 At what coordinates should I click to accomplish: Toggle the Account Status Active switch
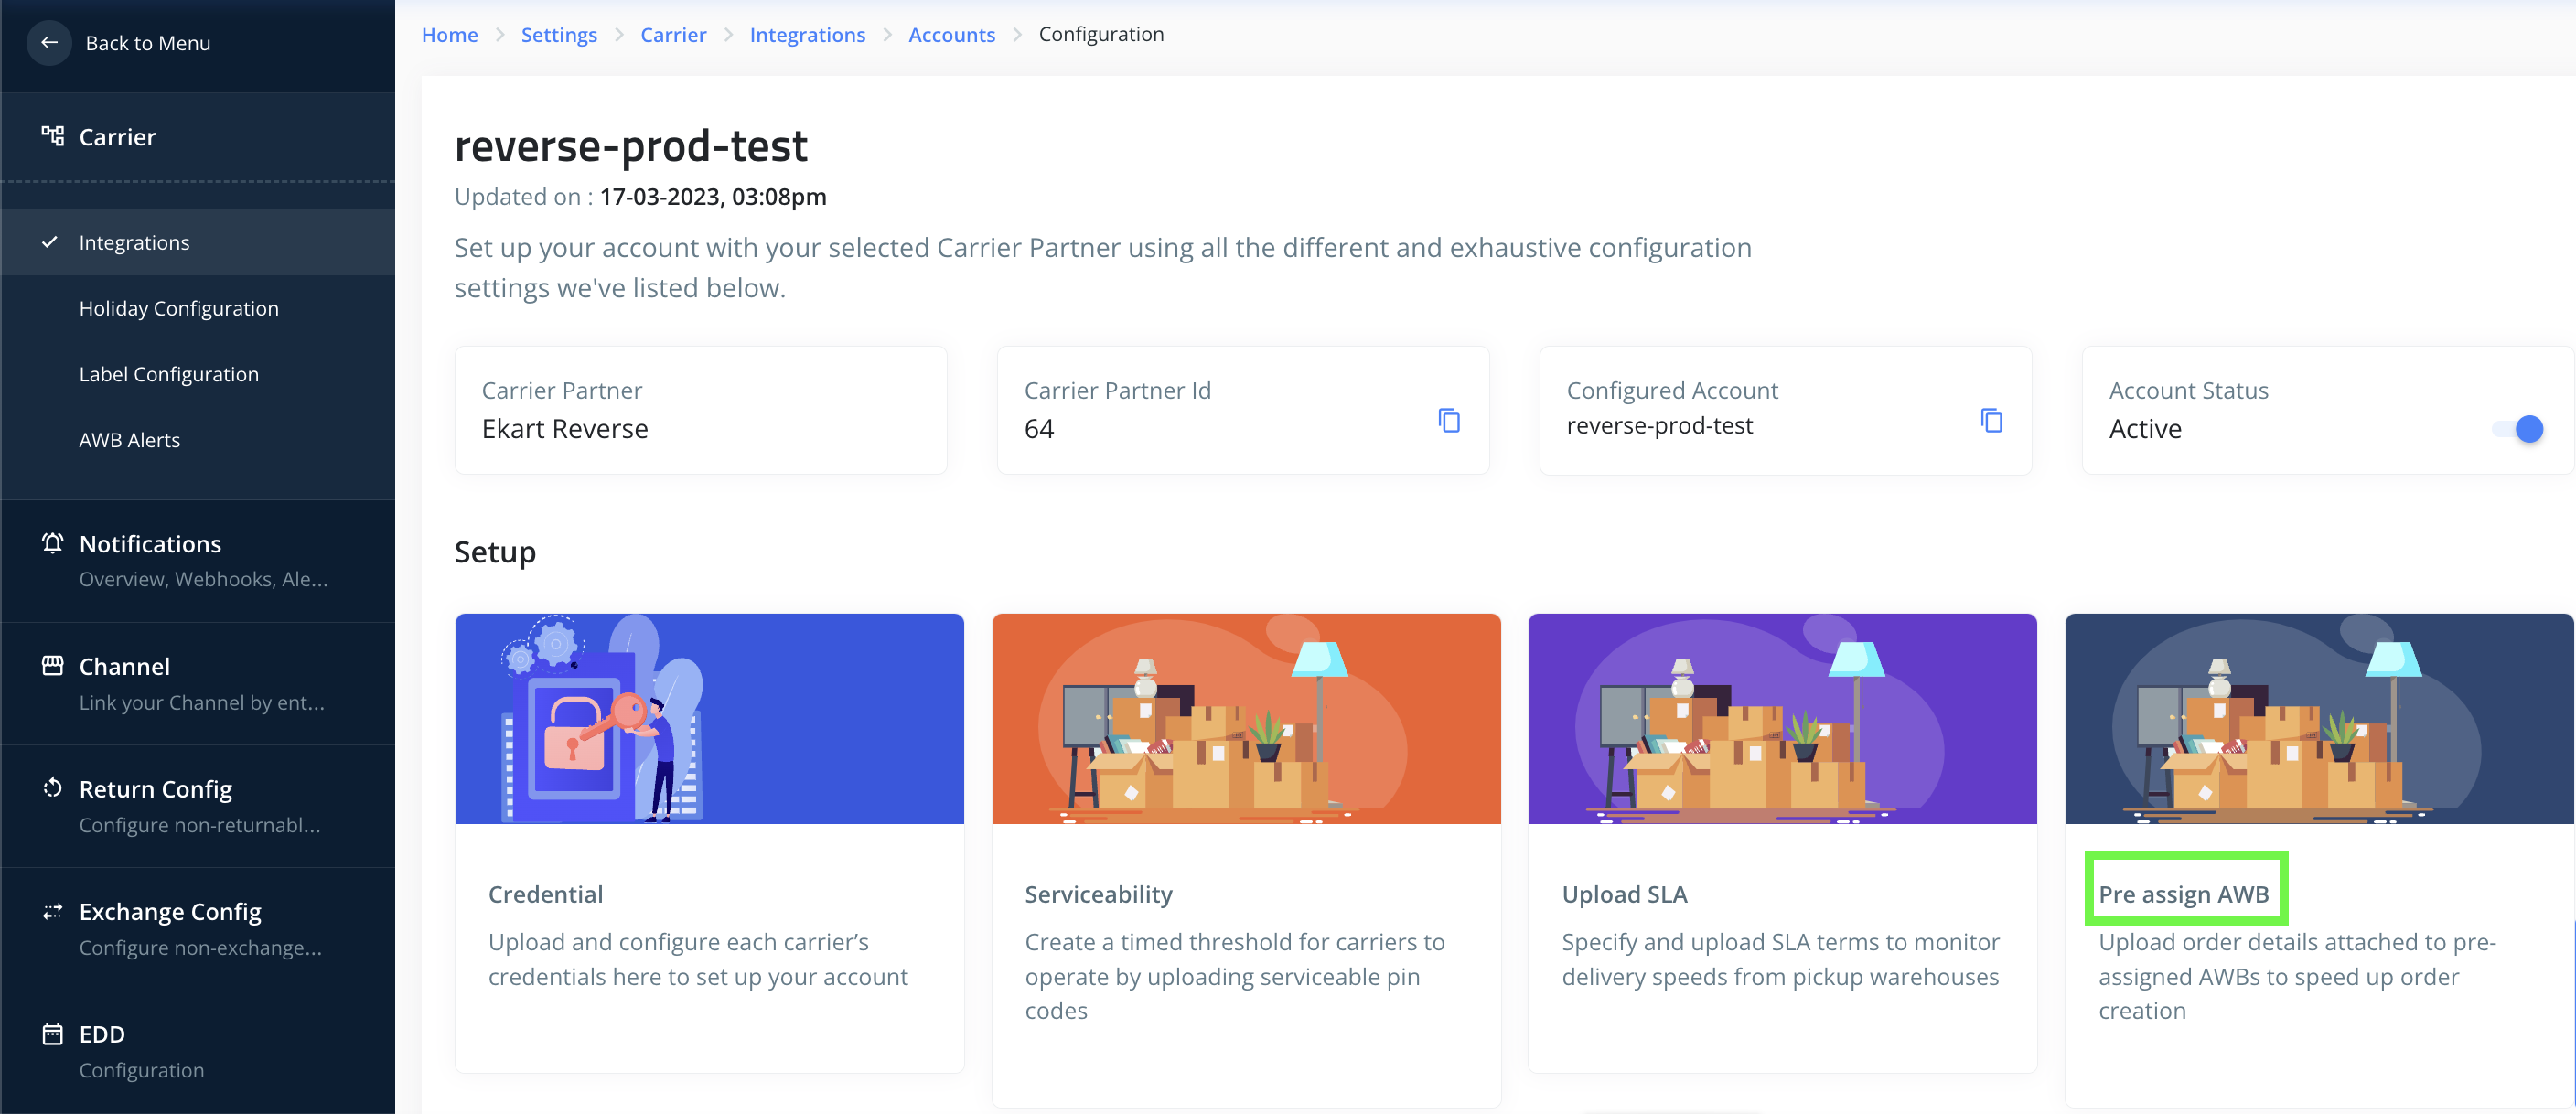click(2518, 429)
